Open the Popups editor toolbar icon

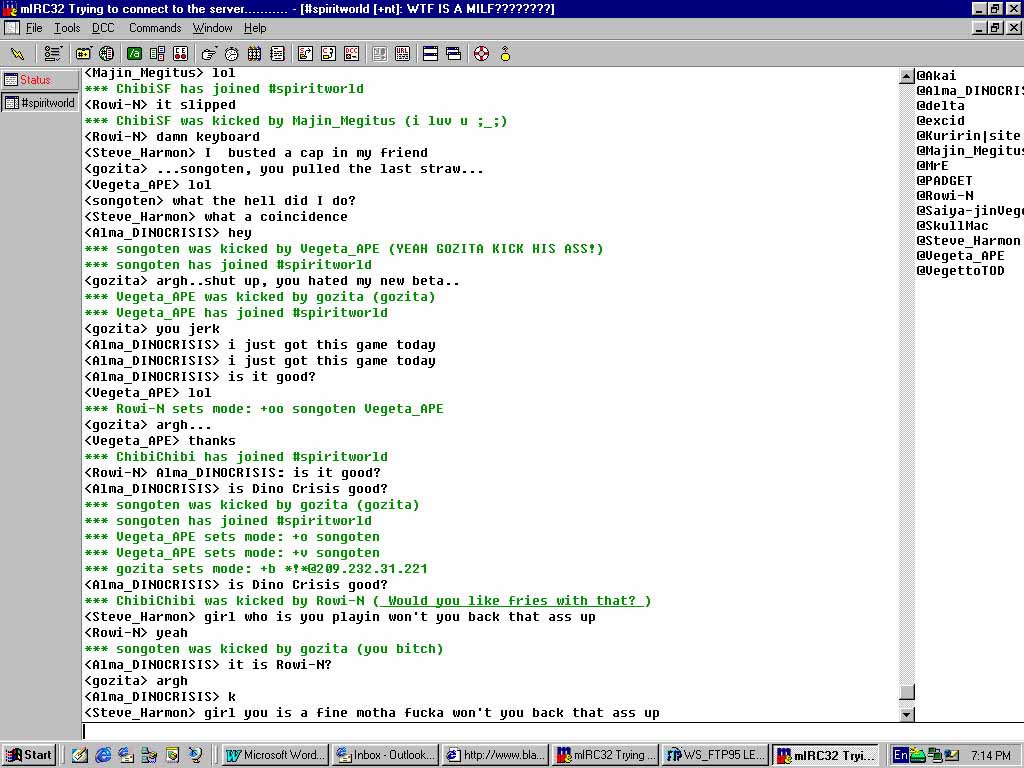(157, 54)
